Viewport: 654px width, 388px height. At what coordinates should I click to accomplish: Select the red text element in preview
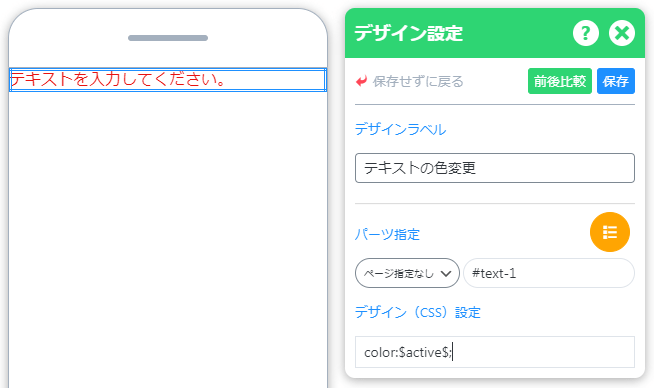click(118, 79)
